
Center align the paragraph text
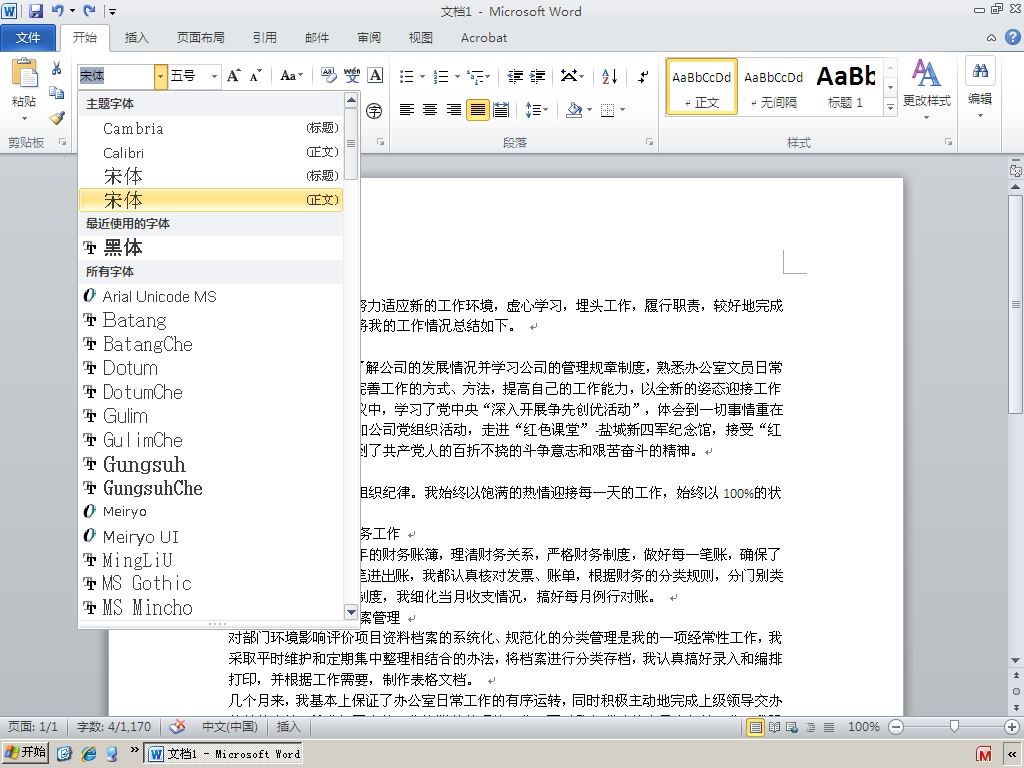pyautogui.click(x=430, y=110)
